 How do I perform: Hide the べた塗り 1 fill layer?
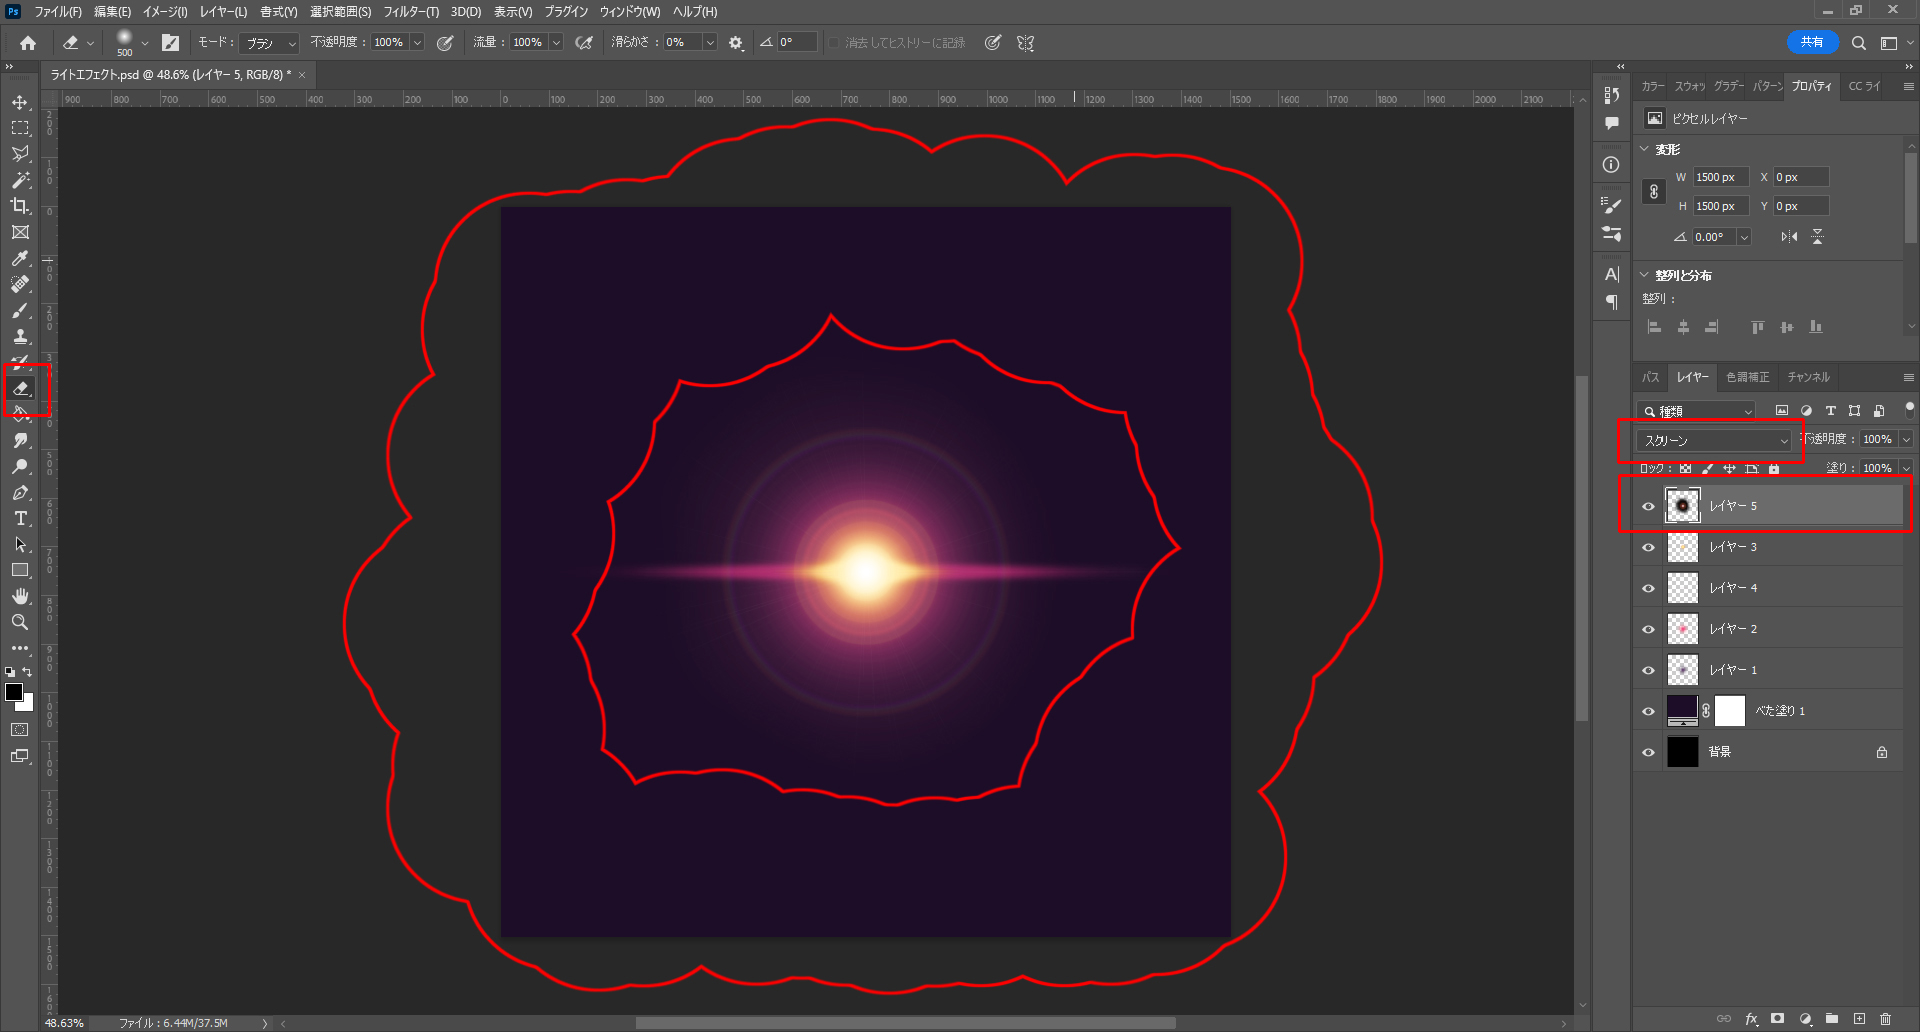[x=1648, y=711]
